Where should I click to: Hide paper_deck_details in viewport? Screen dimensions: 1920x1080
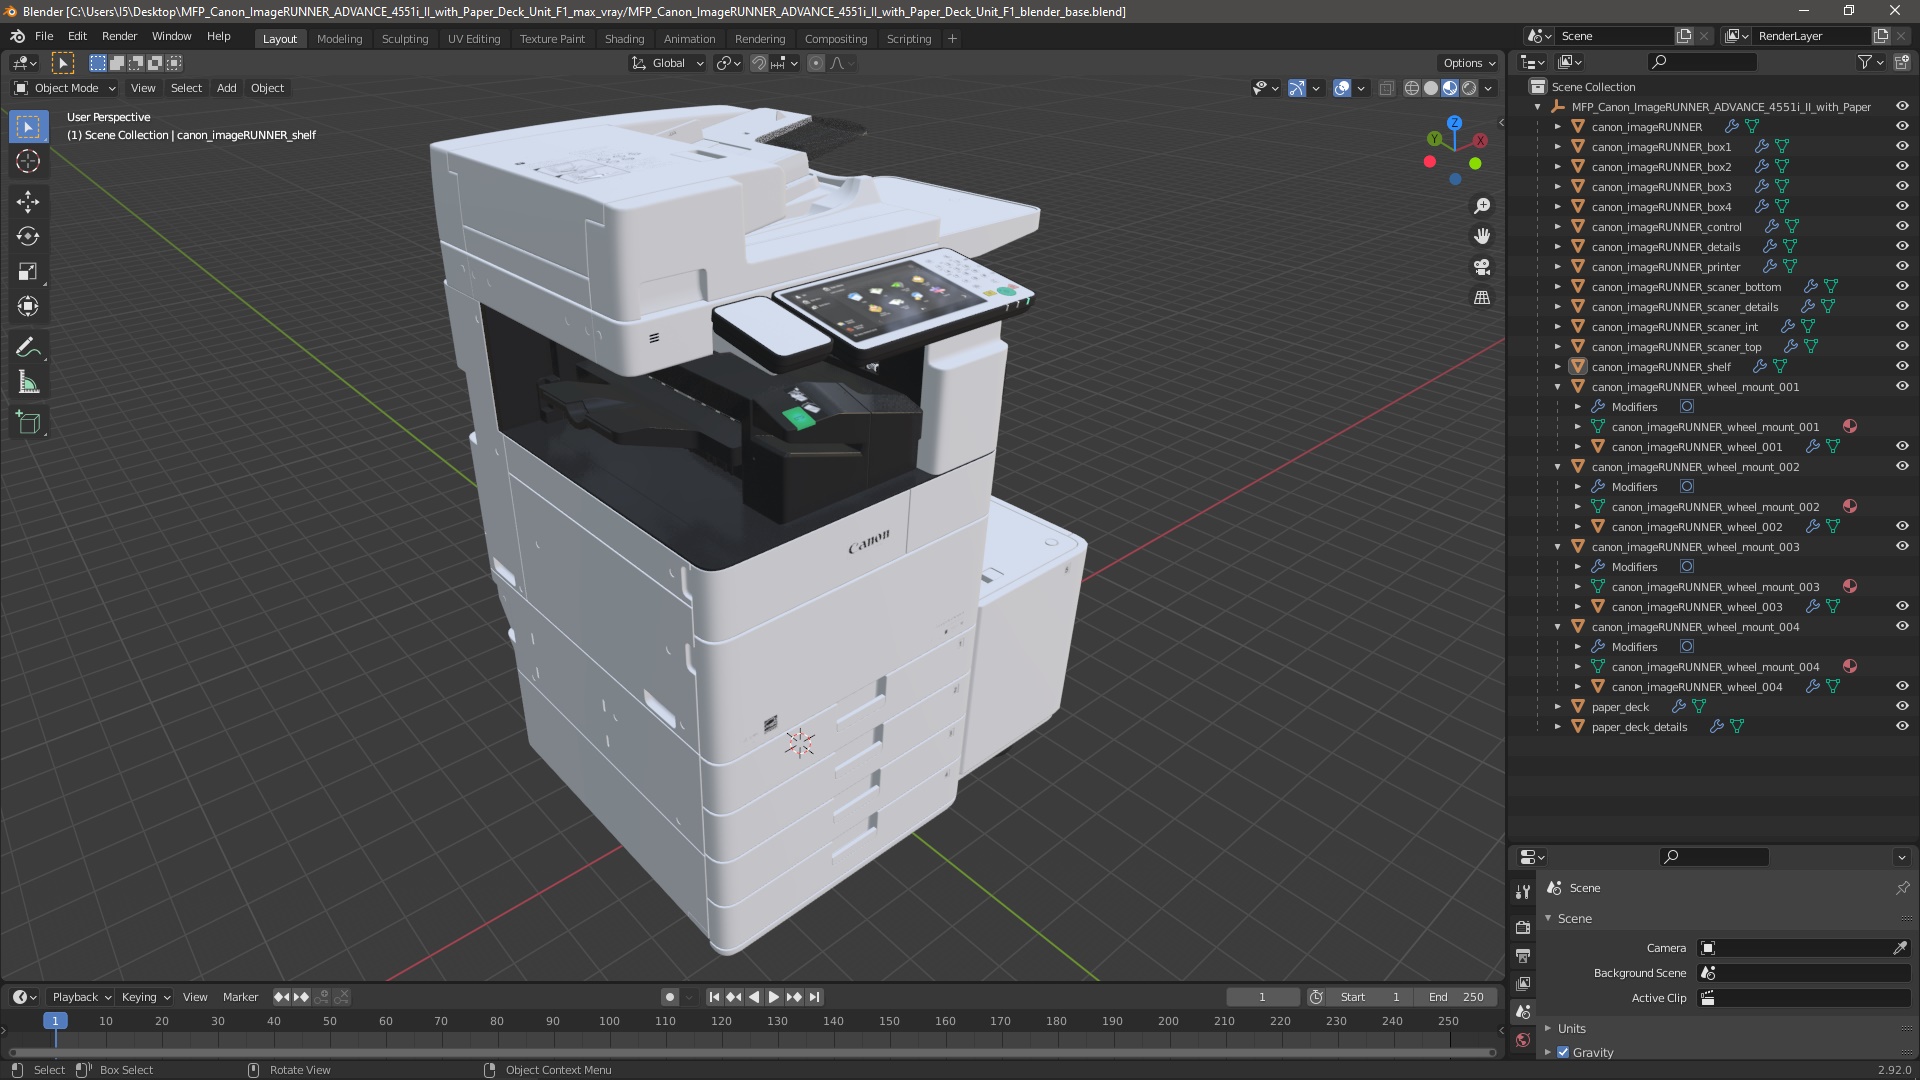1902,726
